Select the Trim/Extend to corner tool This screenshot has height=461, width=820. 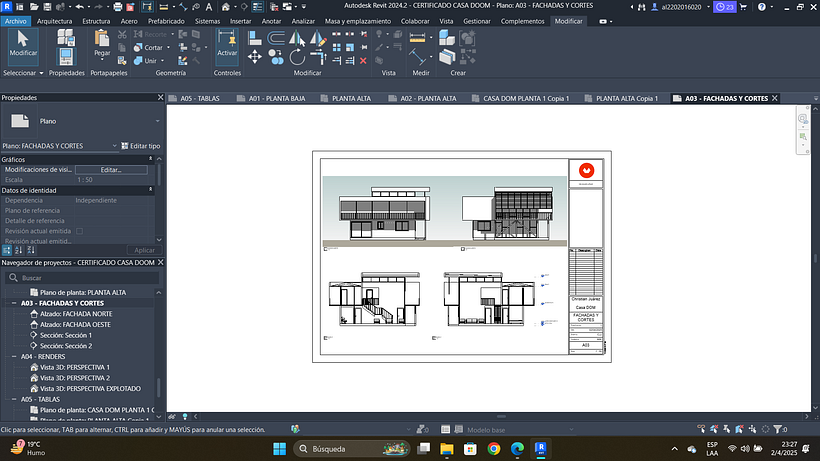(317, 56)
